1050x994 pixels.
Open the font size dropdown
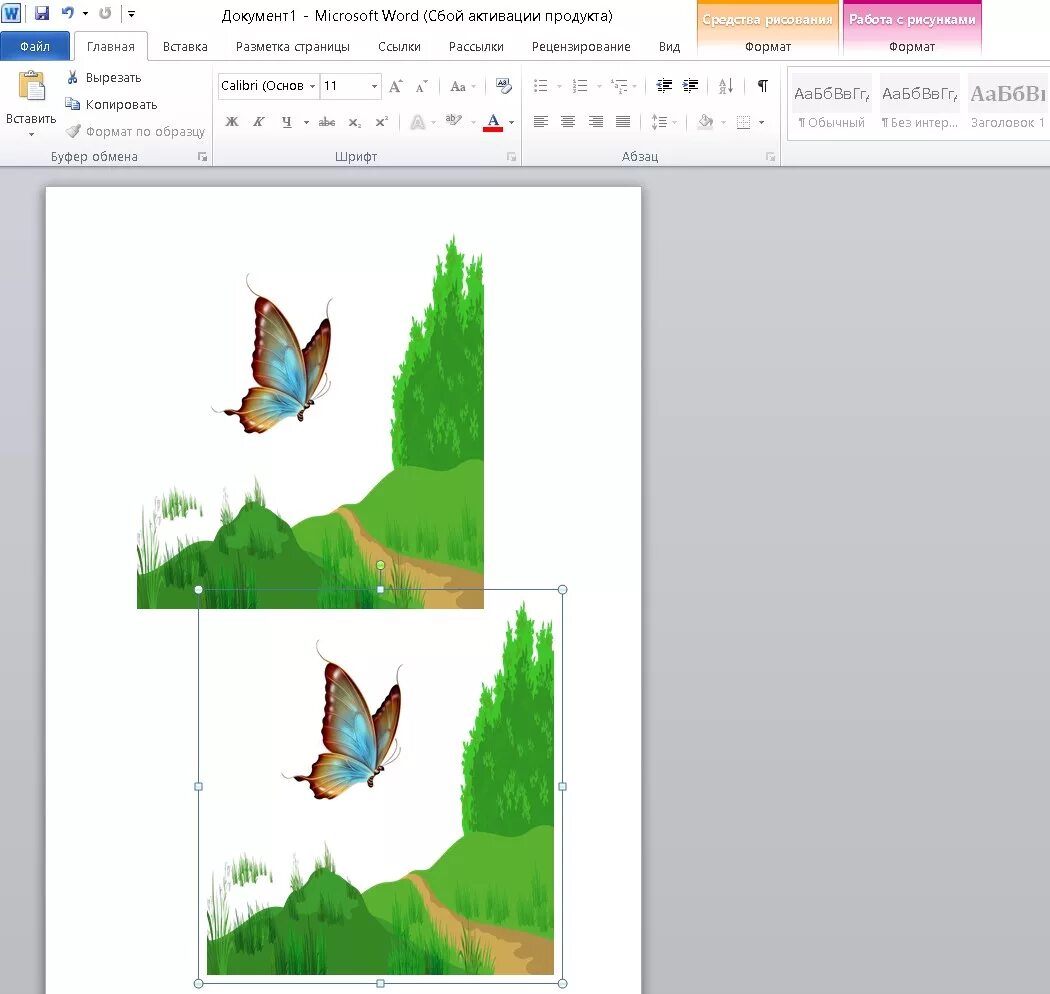pos(374,86)
